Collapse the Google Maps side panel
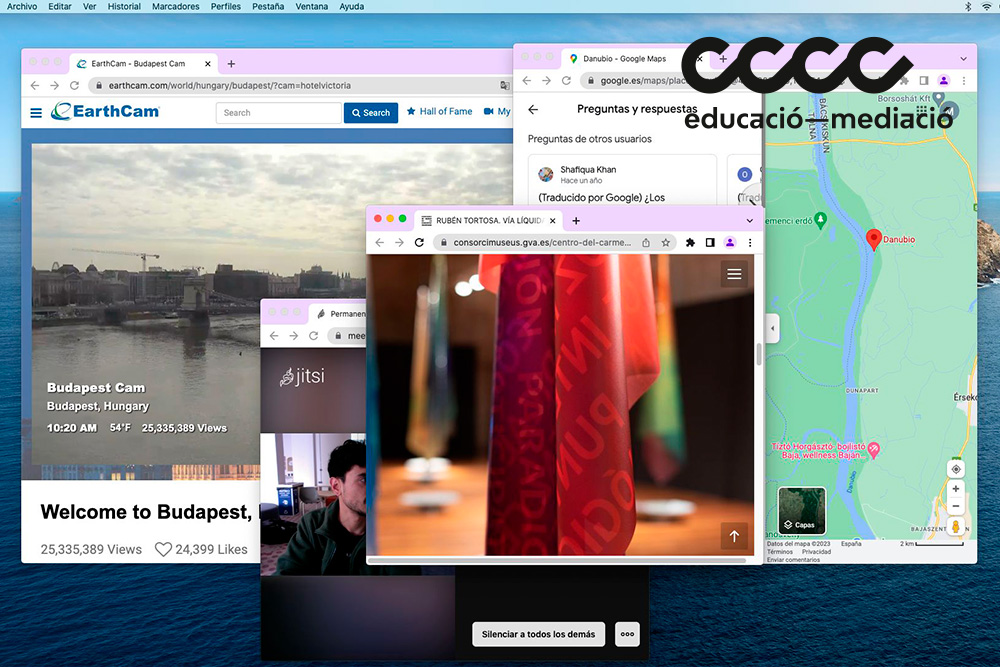The image size is (1000, 667). point(772,328)
